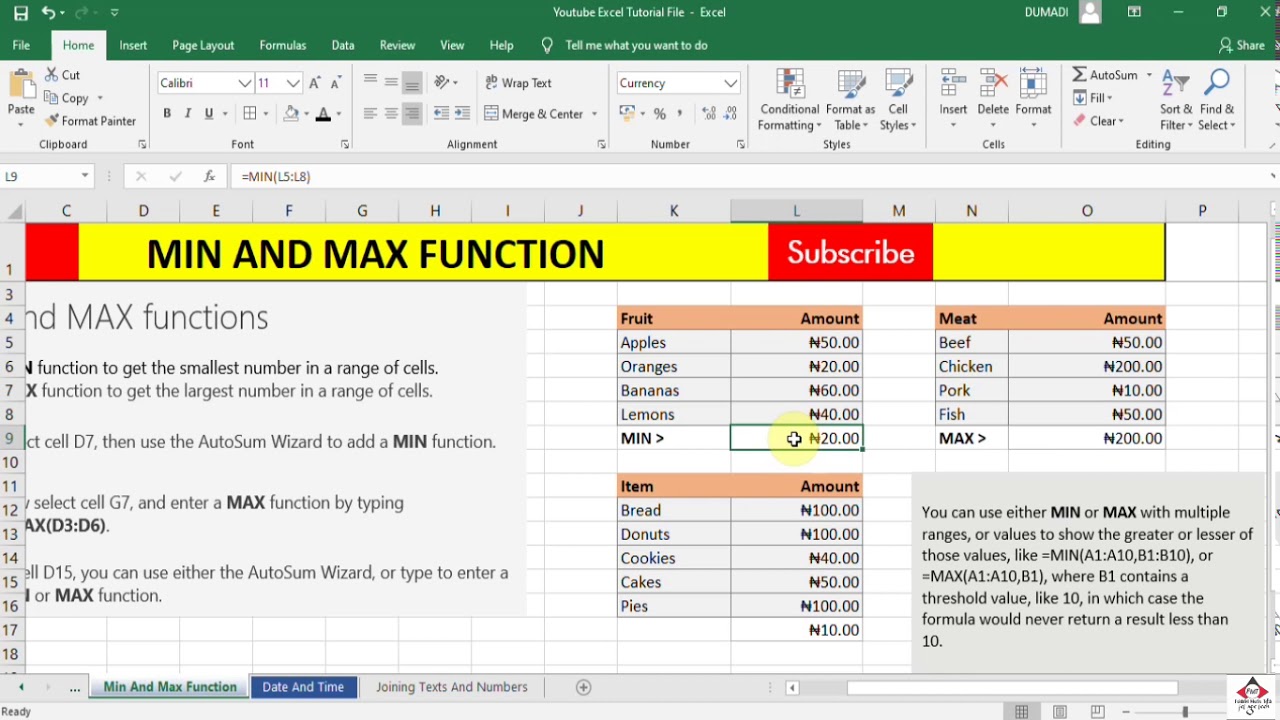Apply Middle Align to the cell

coord(391,83)
